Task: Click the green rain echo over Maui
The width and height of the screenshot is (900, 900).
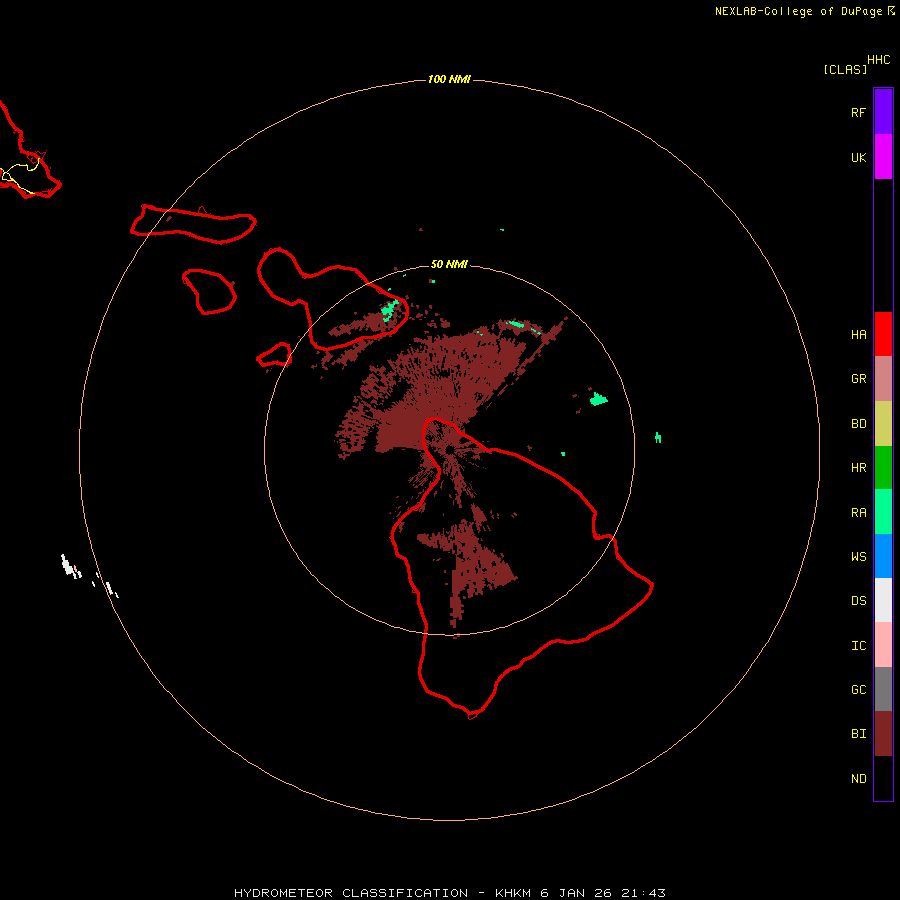Action: [x=390, y=309]
